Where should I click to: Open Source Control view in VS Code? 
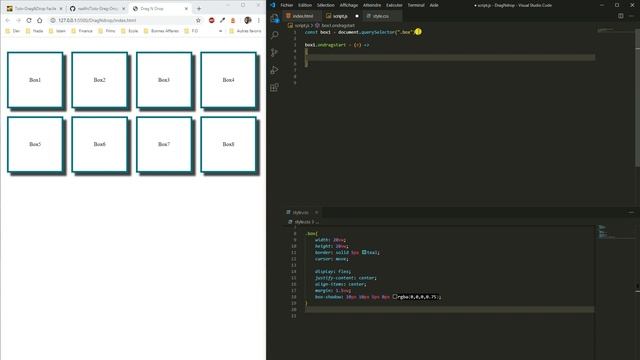(x=275, y=53)
